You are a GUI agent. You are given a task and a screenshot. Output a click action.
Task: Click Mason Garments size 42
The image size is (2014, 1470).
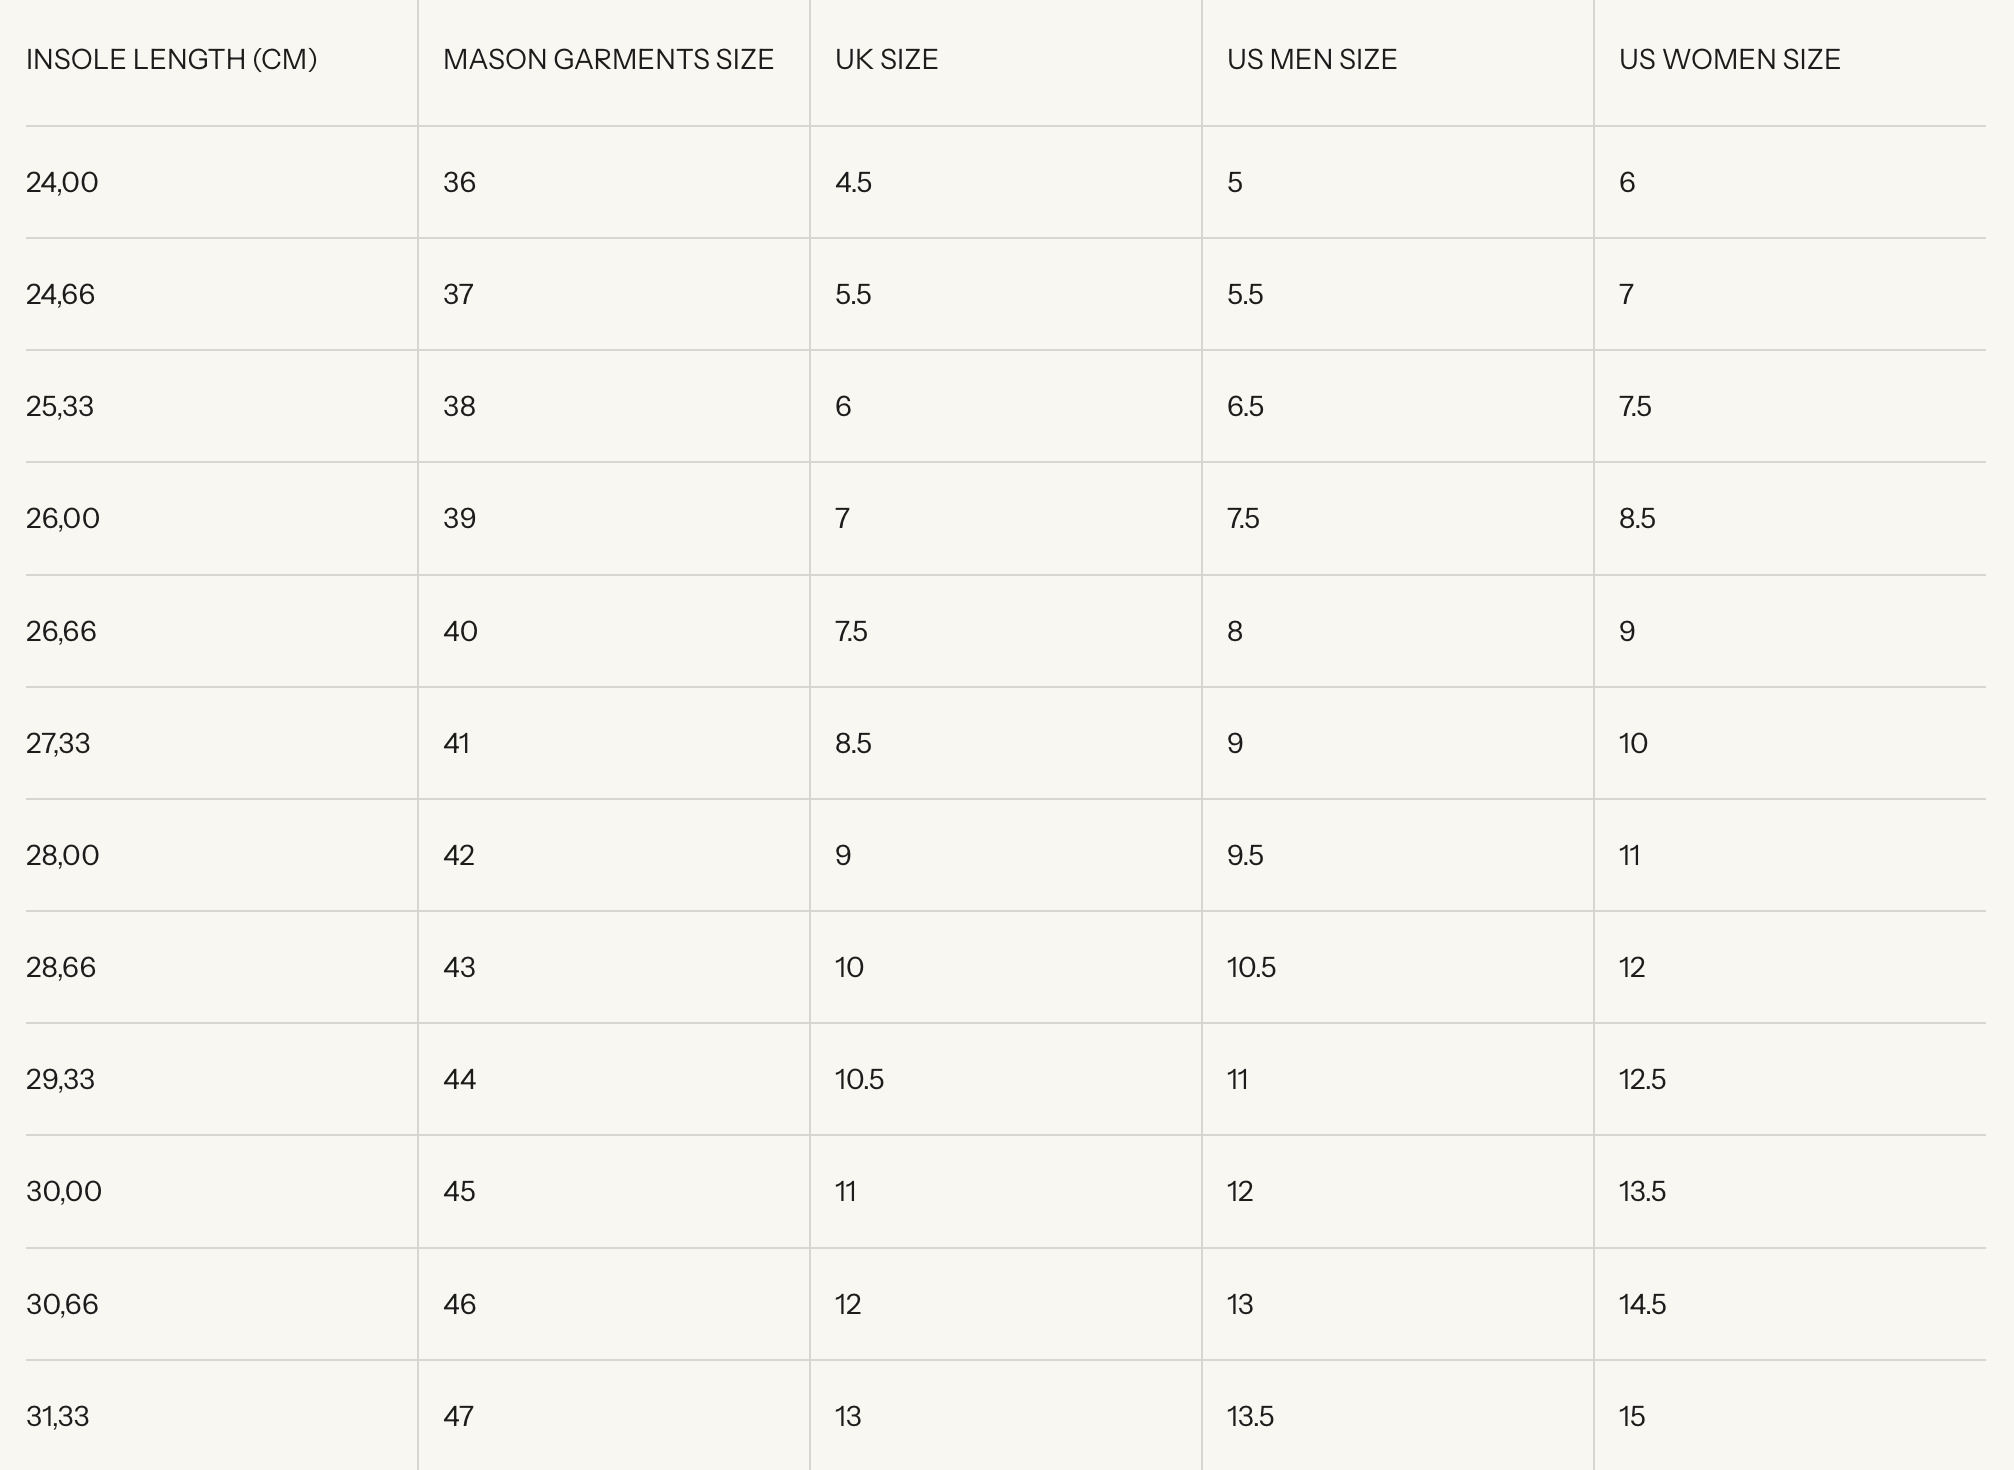[459, 856]
